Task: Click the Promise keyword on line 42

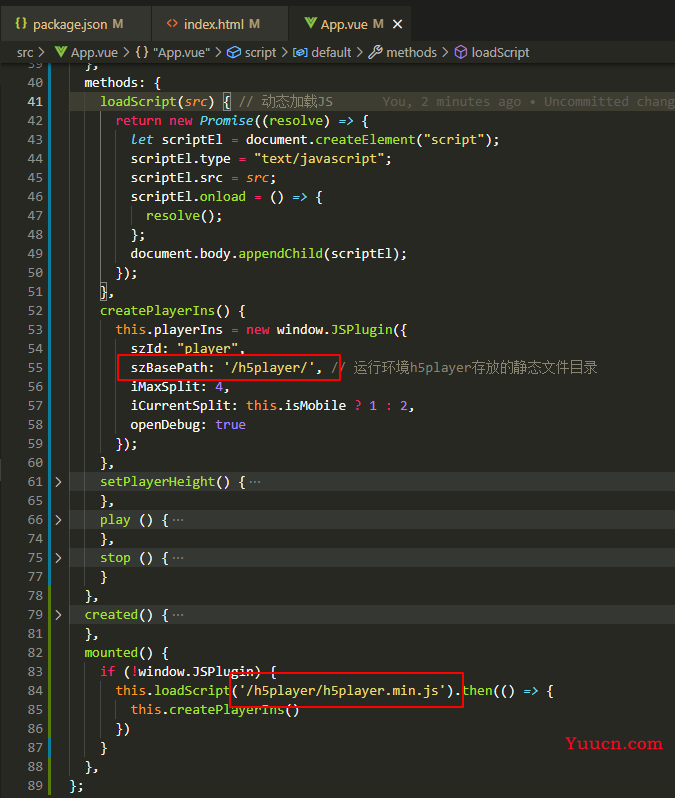Action: [x=227, y=121]
